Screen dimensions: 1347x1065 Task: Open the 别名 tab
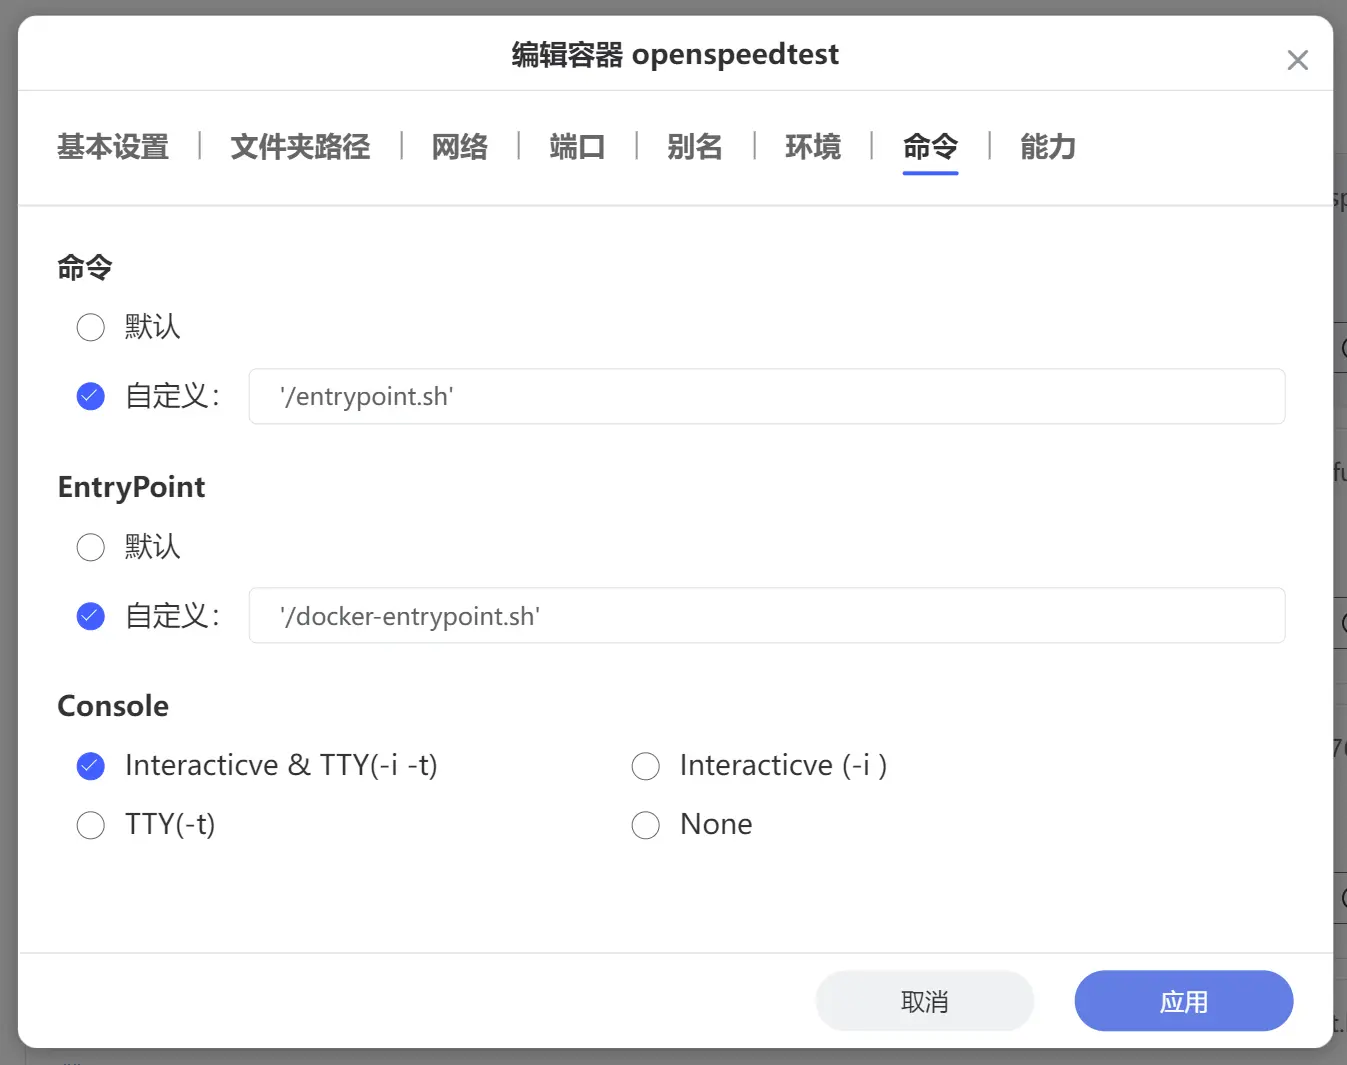[x=695, y=147]
